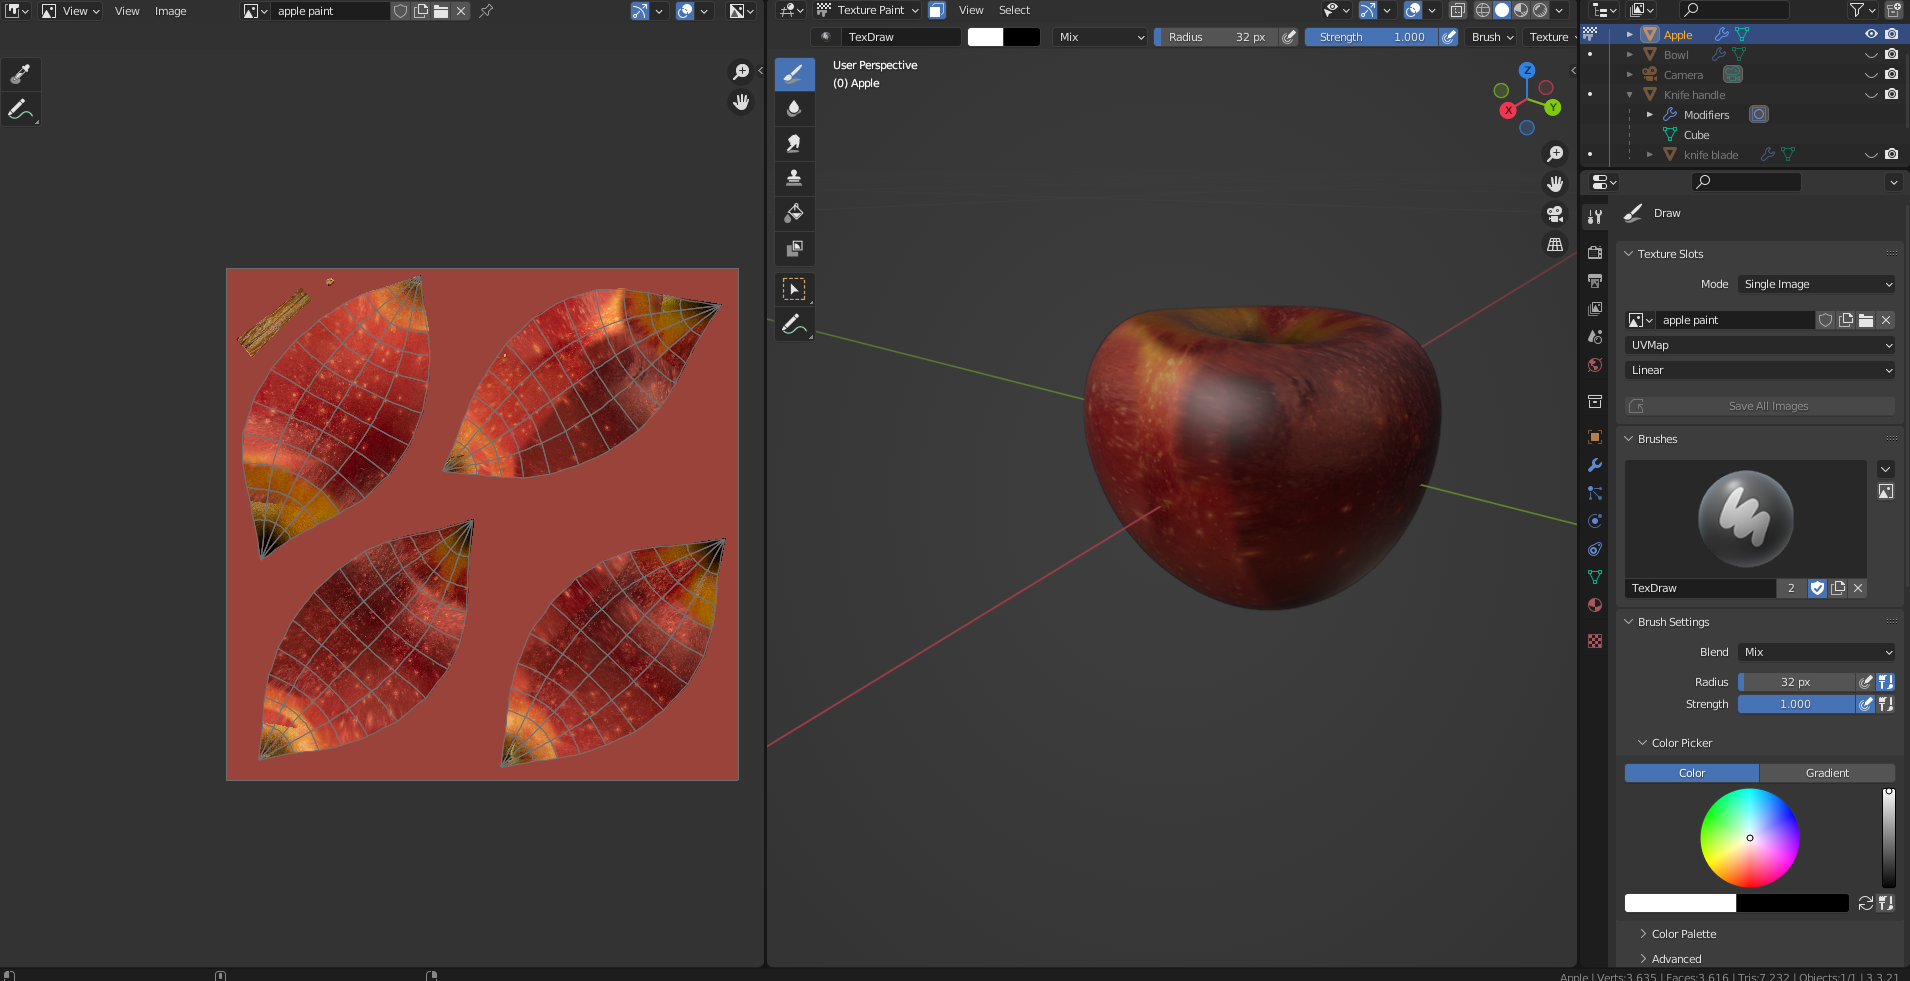Disable rendering for Bowl object
The image size is (1910, 981).
click(1891, 54)
